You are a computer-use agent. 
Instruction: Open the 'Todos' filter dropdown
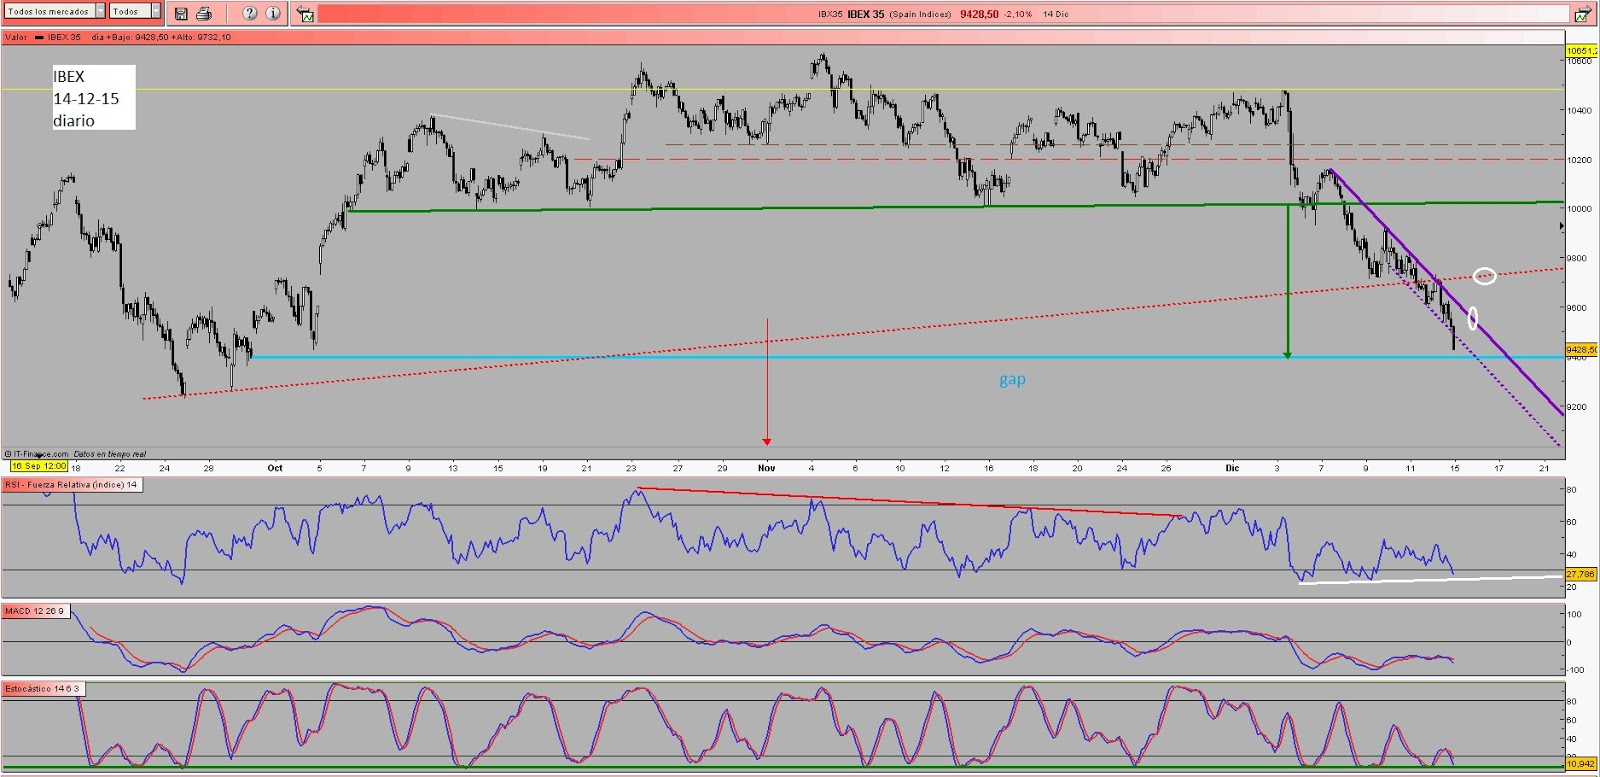point(135,11)
